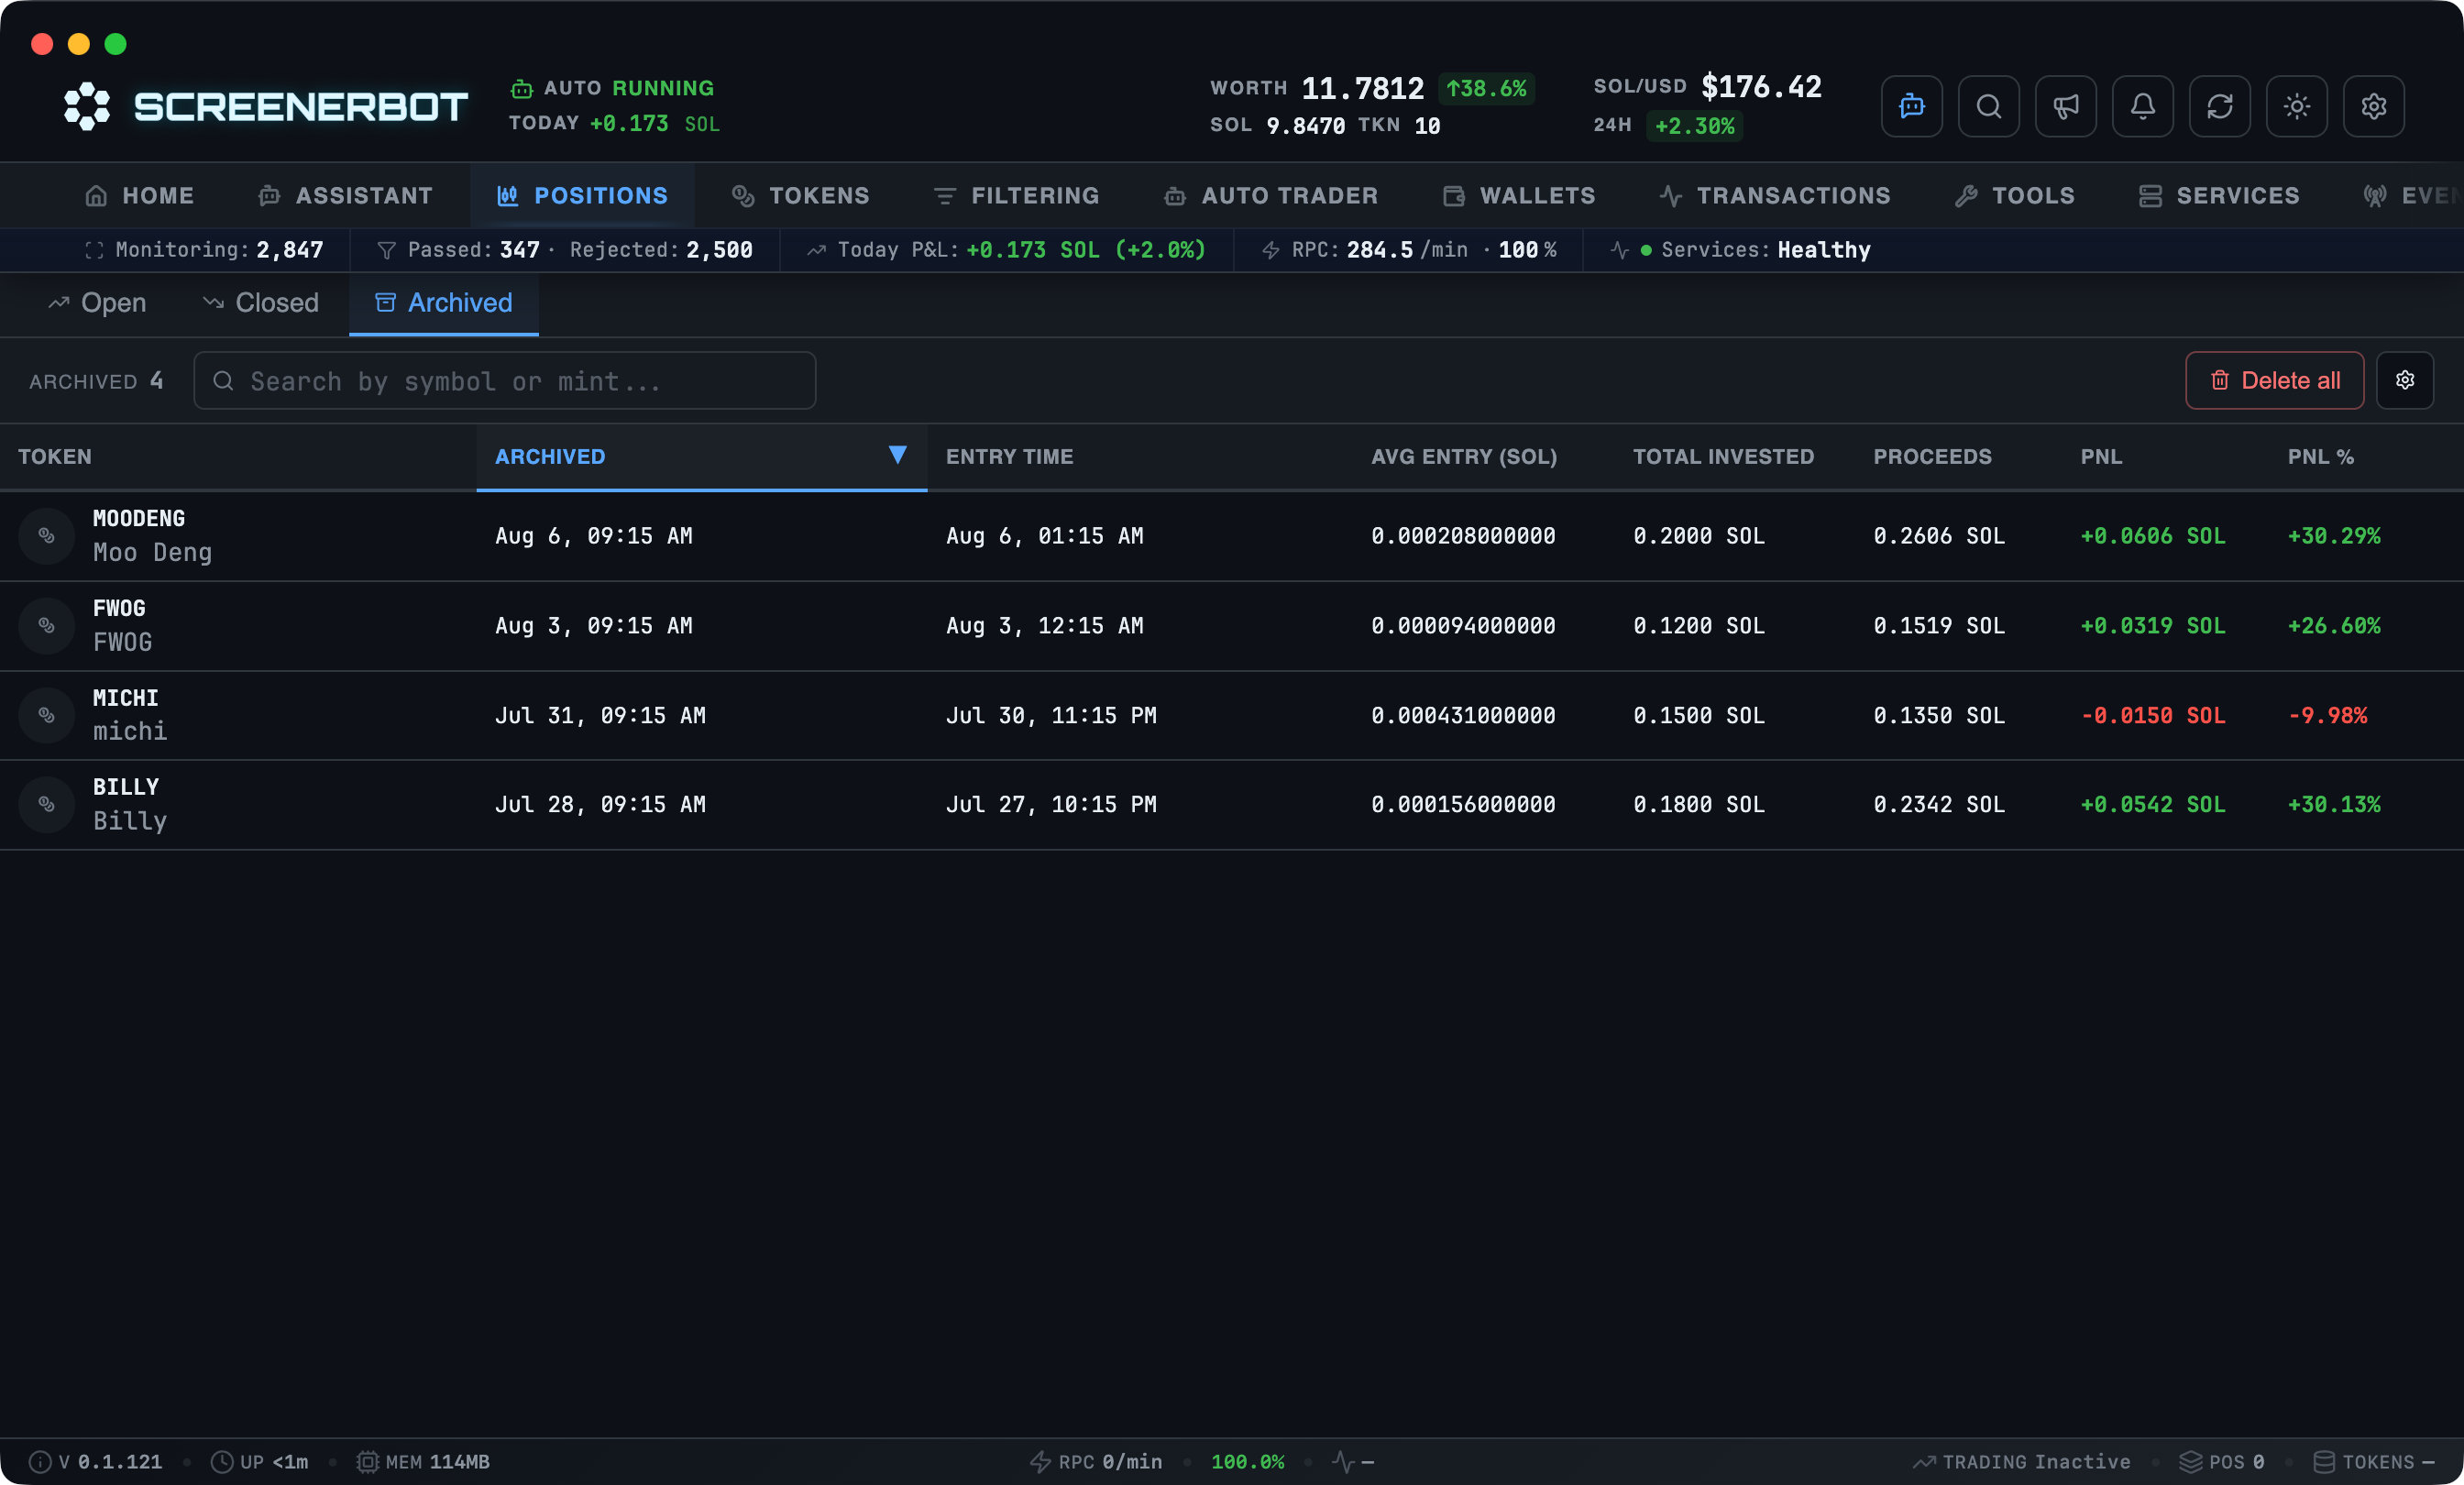The image size is (2464, 1485).
Task: Click the uptime clock icon
Action: click(221, 1462)
